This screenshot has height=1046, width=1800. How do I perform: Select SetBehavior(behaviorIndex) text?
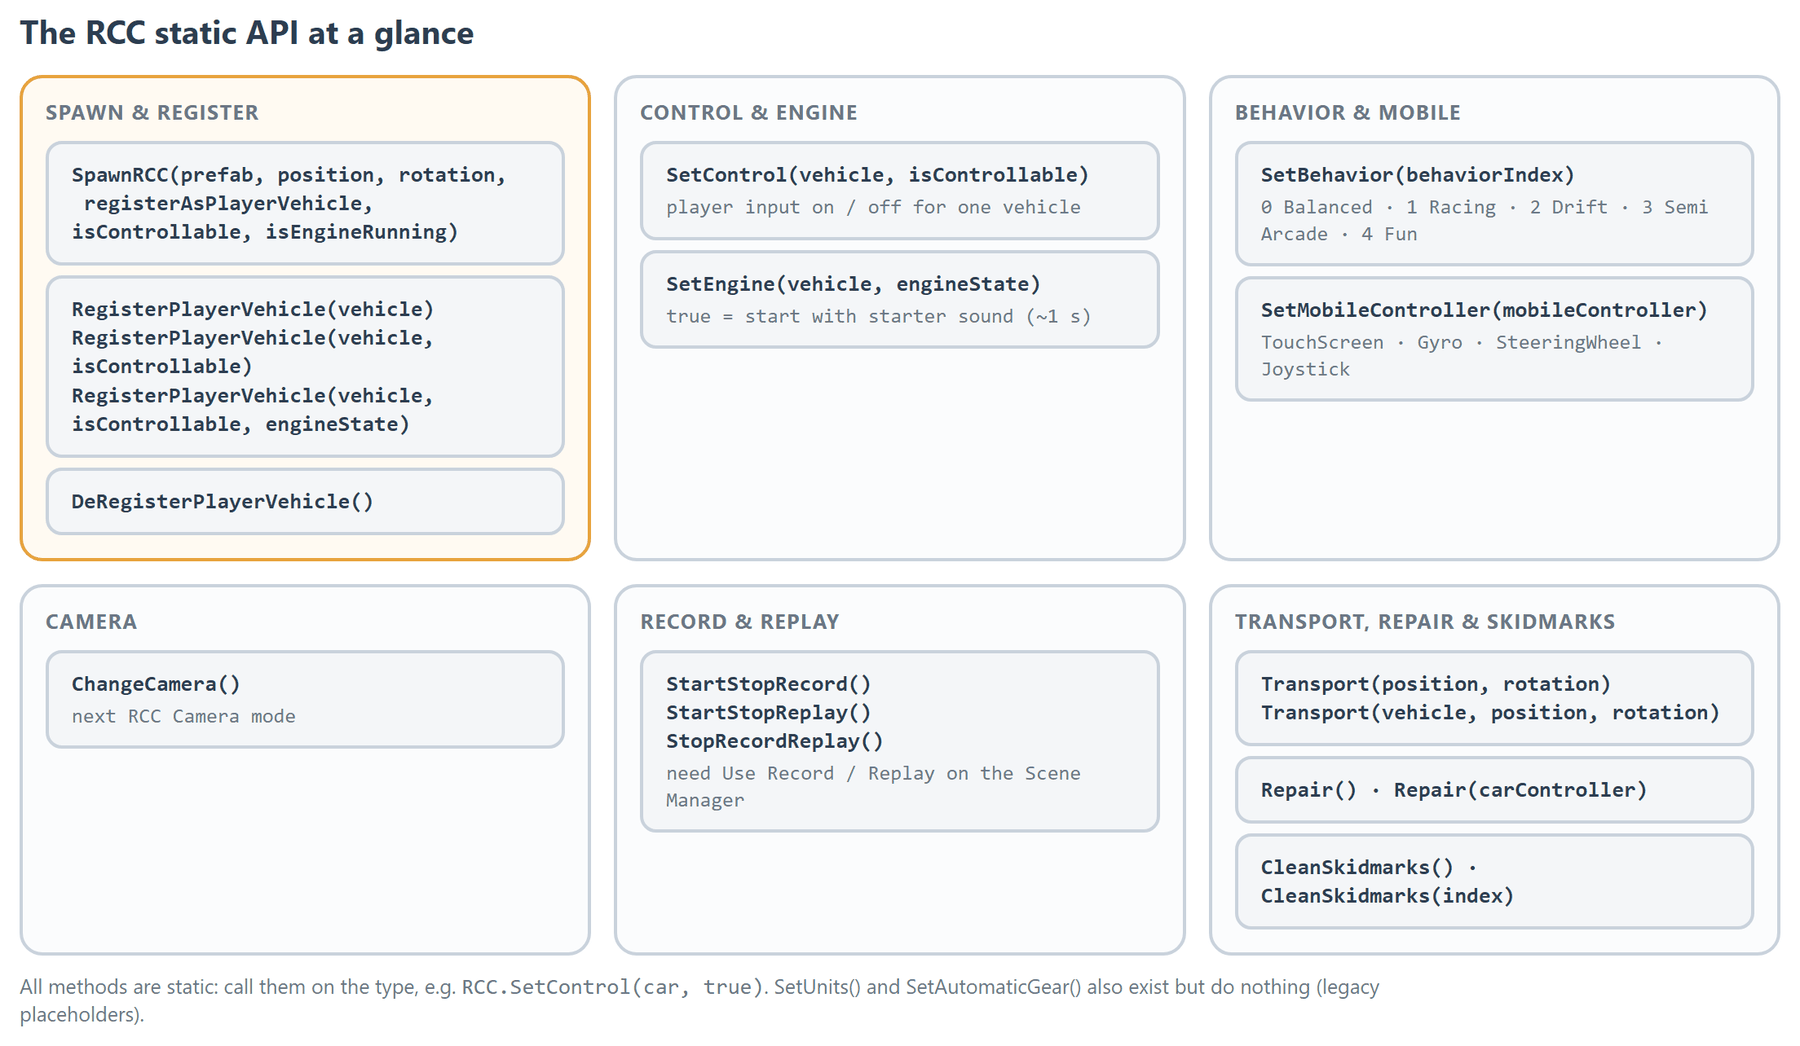click(1417, 175)
